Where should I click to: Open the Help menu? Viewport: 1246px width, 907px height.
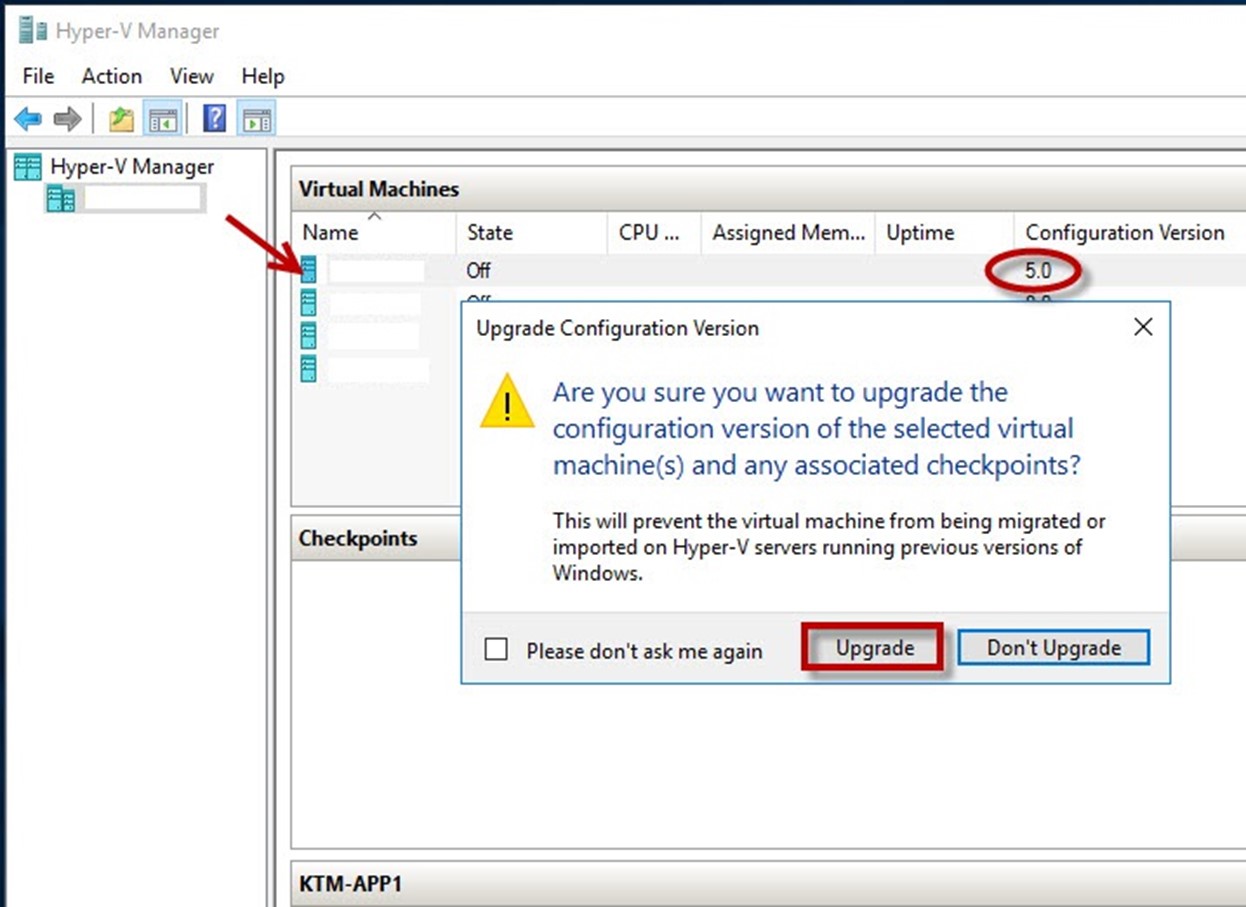[263, 76]
